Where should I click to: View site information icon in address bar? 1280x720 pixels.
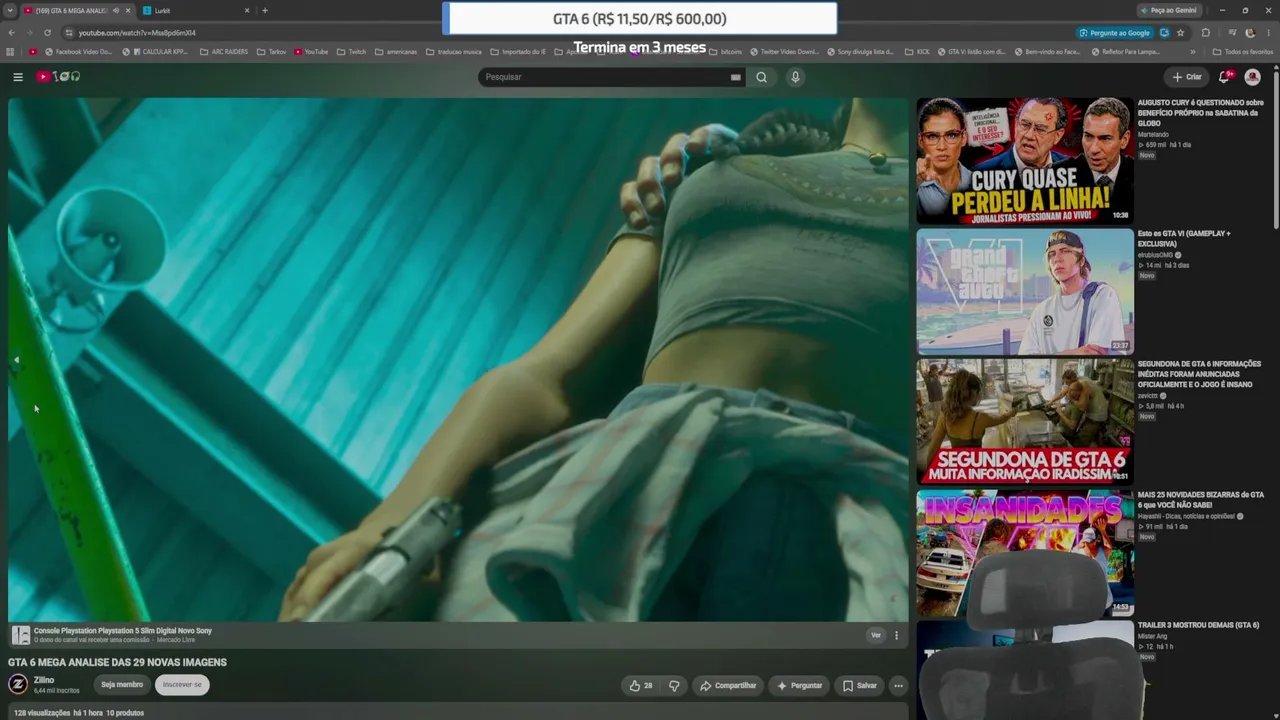pyautogui.click(x=68, y=33)
